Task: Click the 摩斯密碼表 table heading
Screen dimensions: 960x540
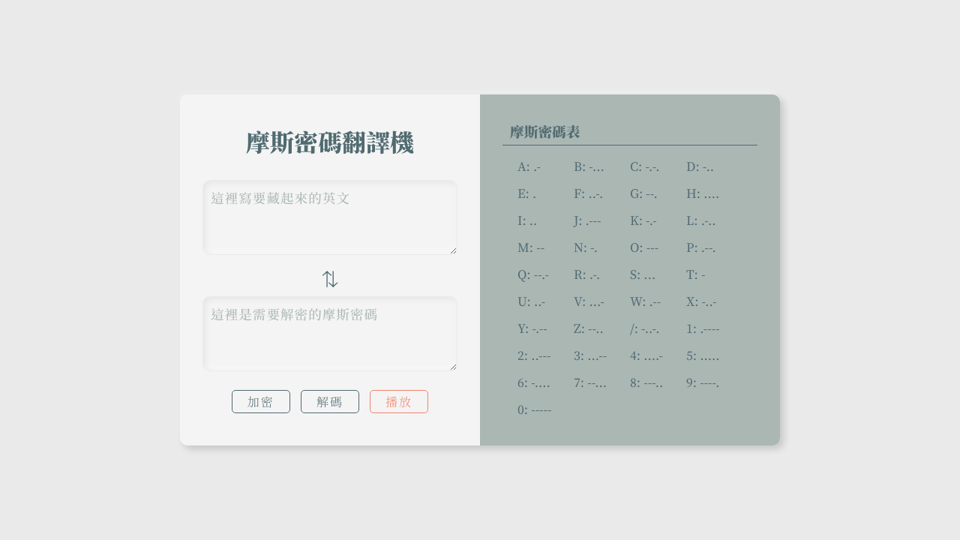Action: pos(545,132)
